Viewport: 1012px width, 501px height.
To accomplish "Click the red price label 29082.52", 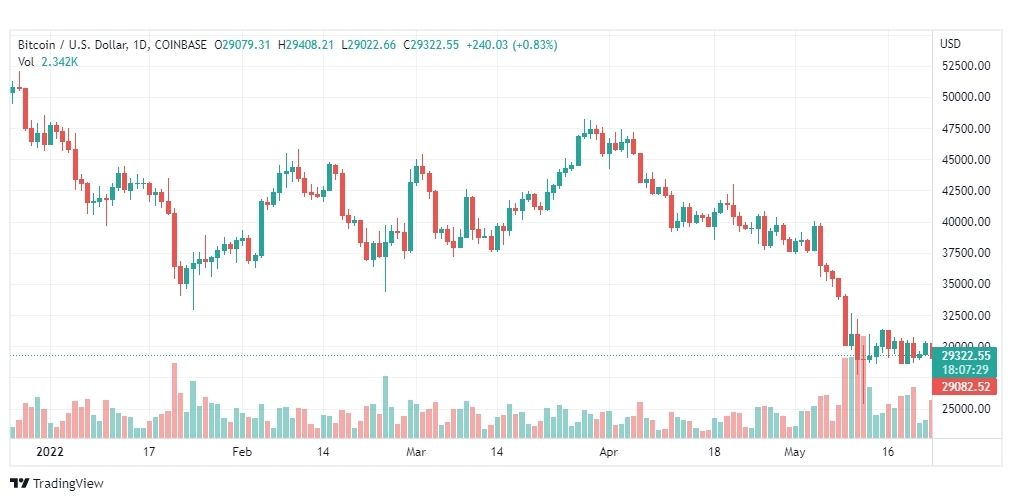I will point(965,387).
